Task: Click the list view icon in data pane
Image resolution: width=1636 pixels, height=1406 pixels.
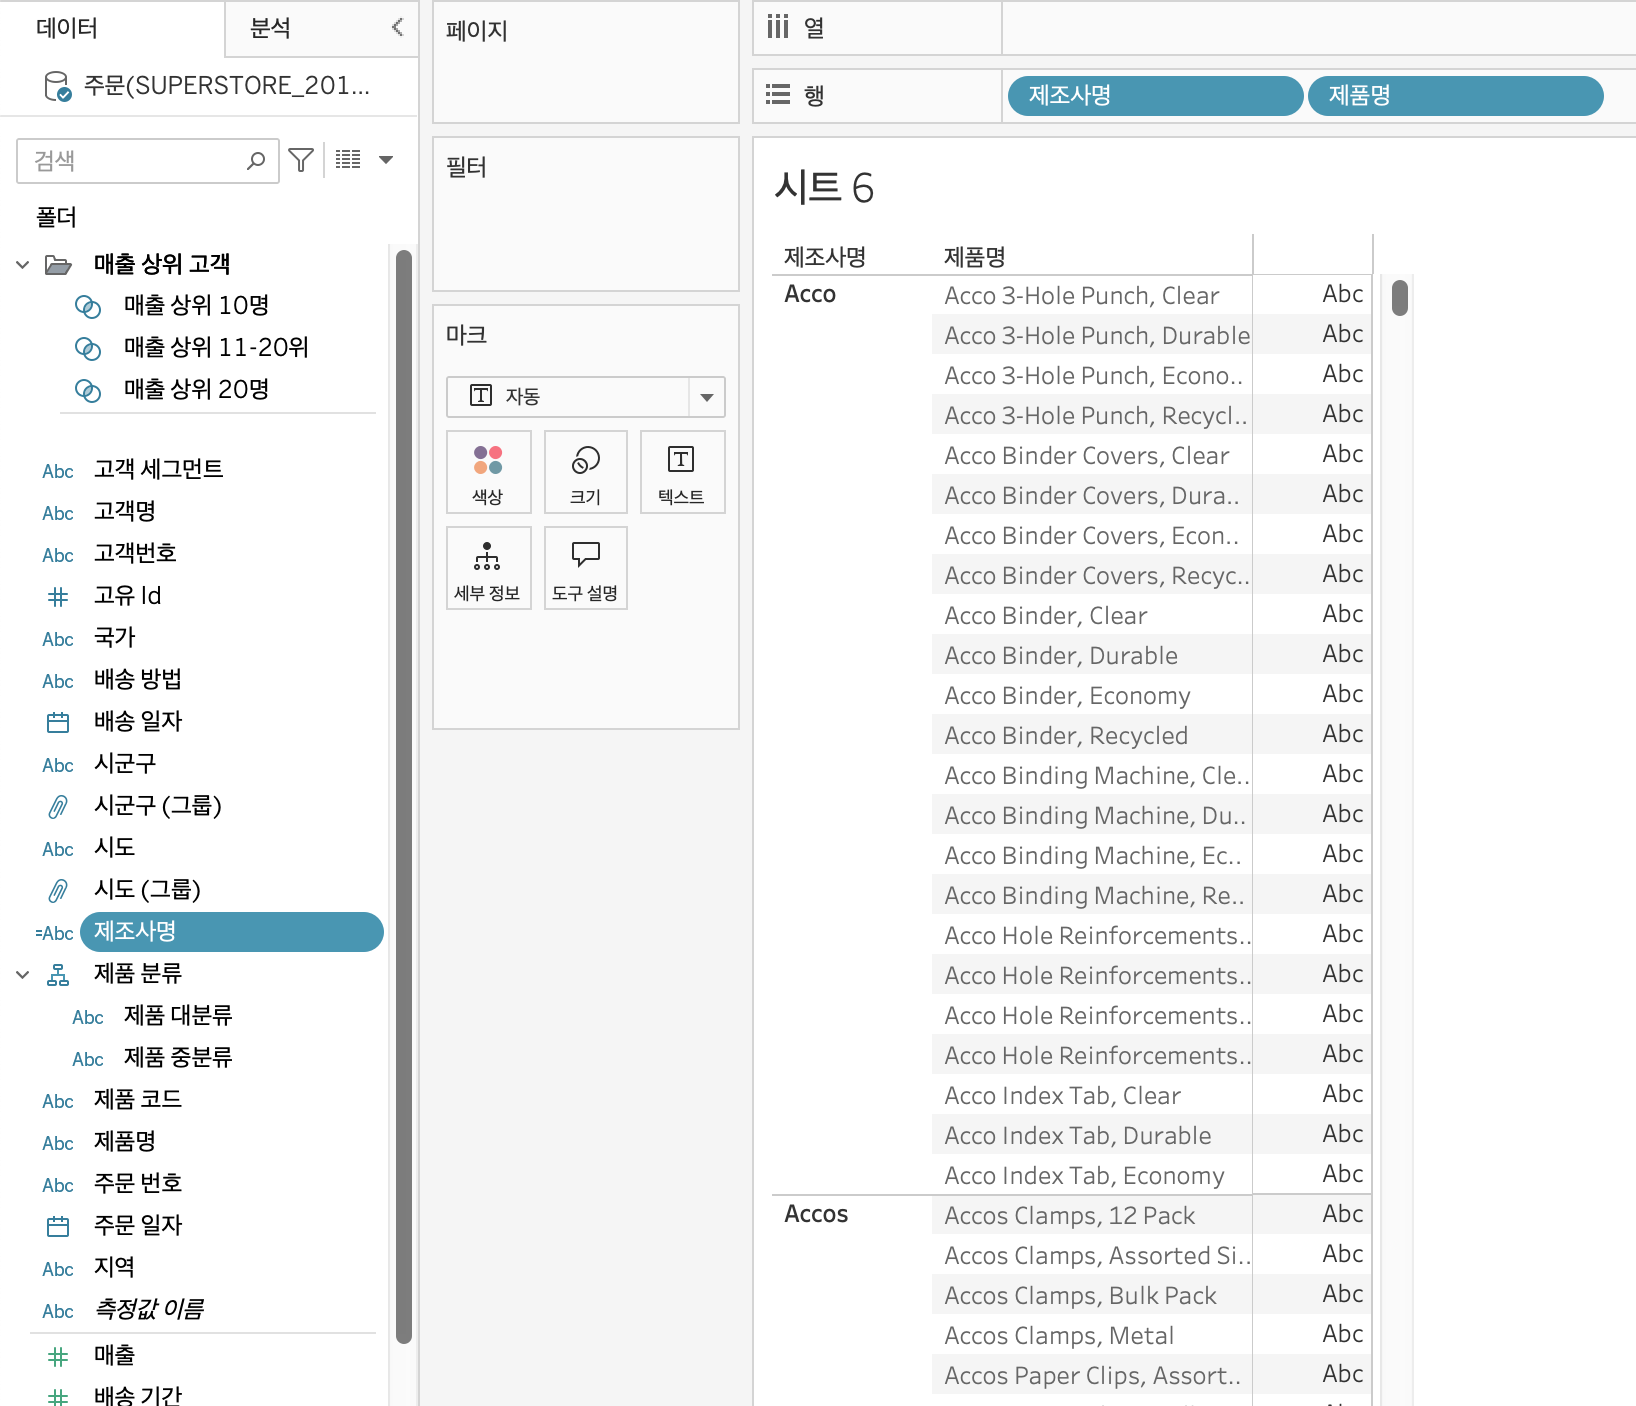Action: point(348,159)
